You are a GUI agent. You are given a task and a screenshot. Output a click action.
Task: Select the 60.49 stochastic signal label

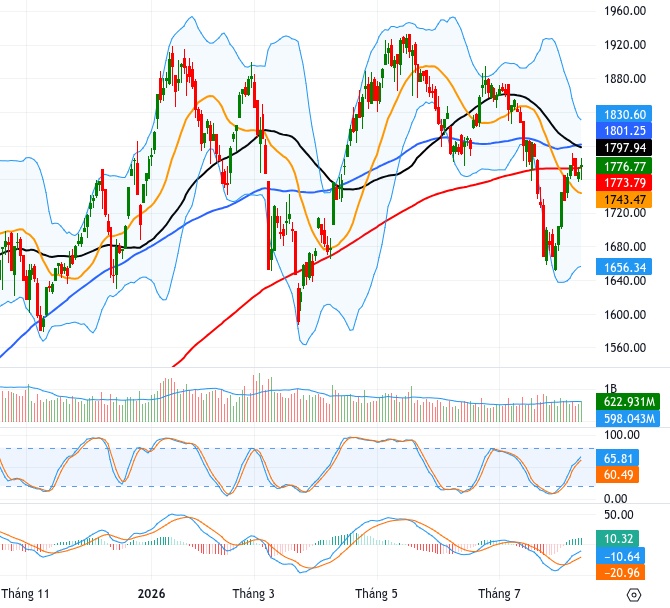[617, 474]
